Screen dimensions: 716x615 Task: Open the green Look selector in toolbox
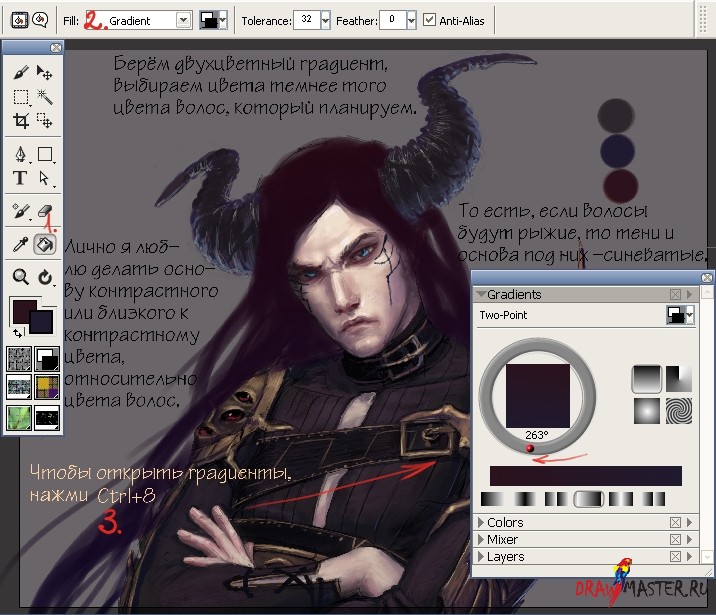[x=19, y=418]
